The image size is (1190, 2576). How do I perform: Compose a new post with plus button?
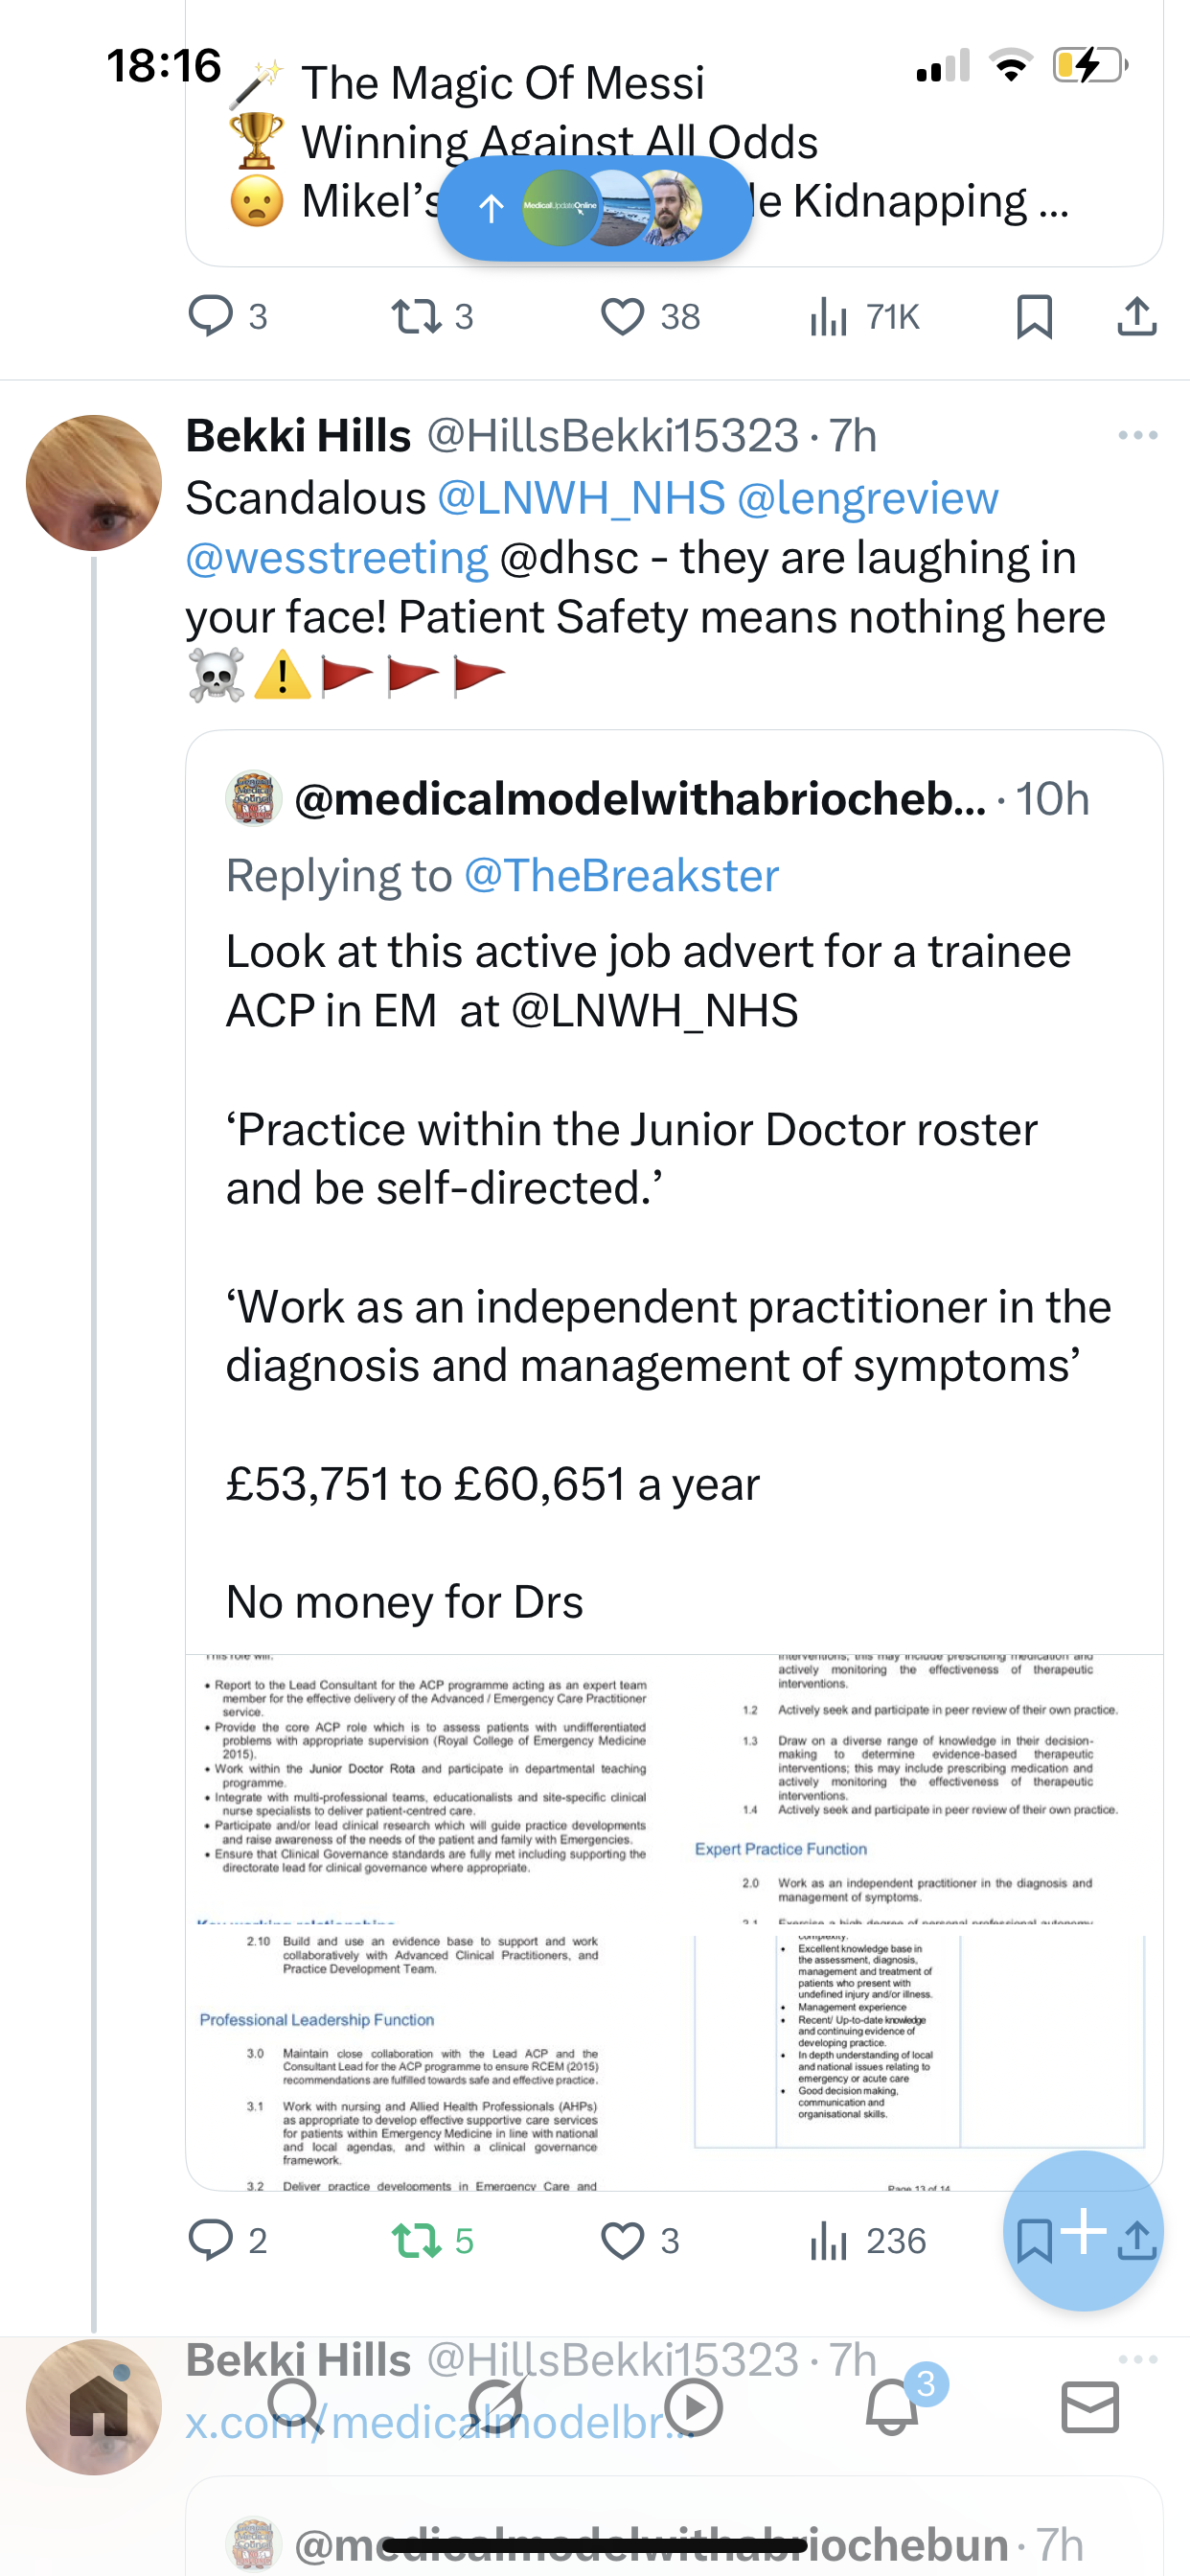1083,2230
